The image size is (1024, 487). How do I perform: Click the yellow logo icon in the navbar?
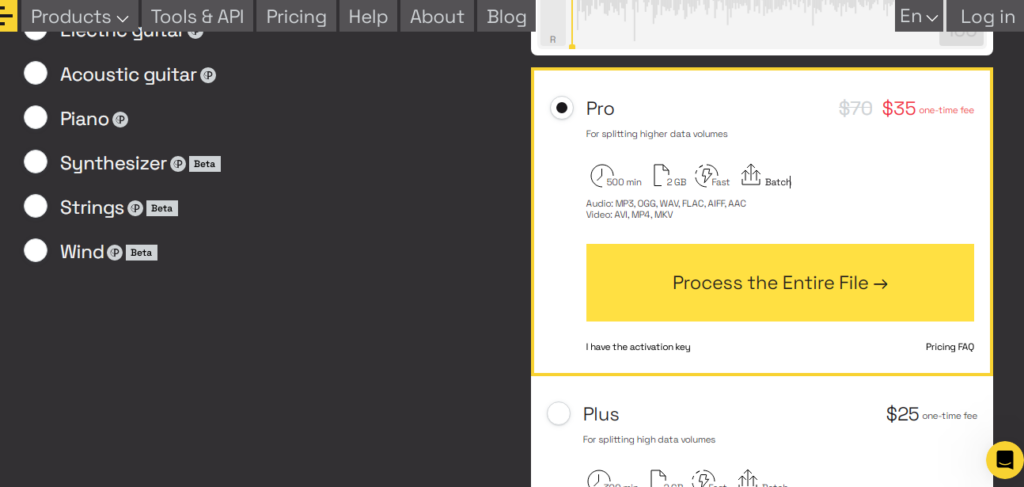click(x=8, y=17)
